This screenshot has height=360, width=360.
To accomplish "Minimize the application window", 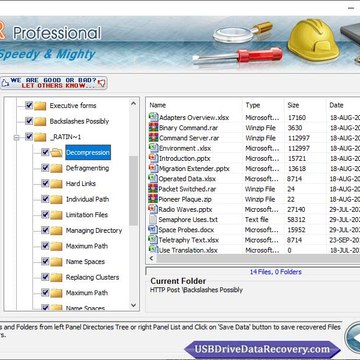I will pos(351,7).
